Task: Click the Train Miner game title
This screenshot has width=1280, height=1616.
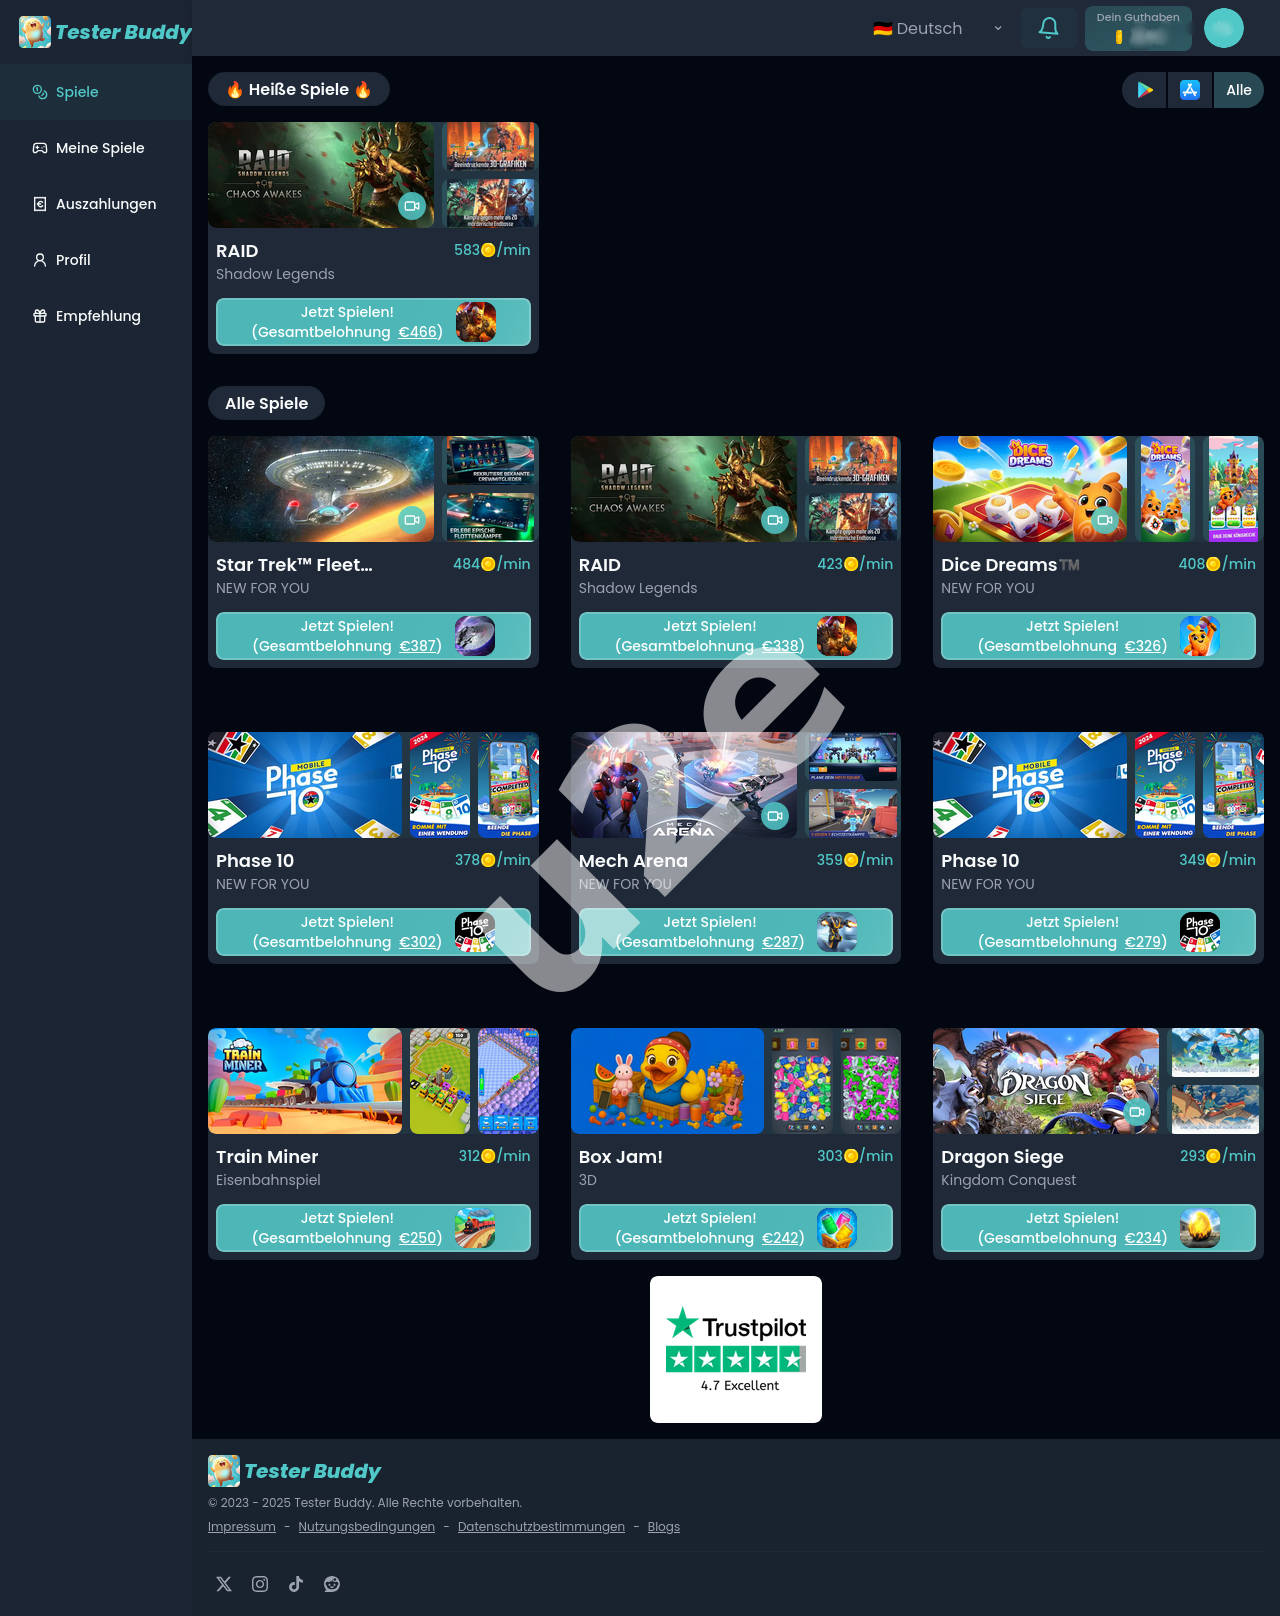Action: coord(267,1157)
